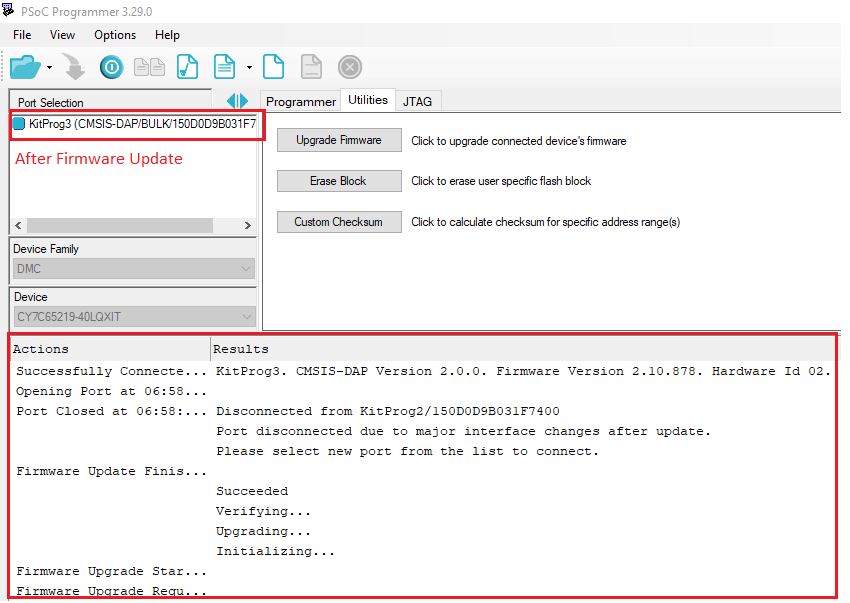Click the "Succeeded" result line

coord(252,492)
